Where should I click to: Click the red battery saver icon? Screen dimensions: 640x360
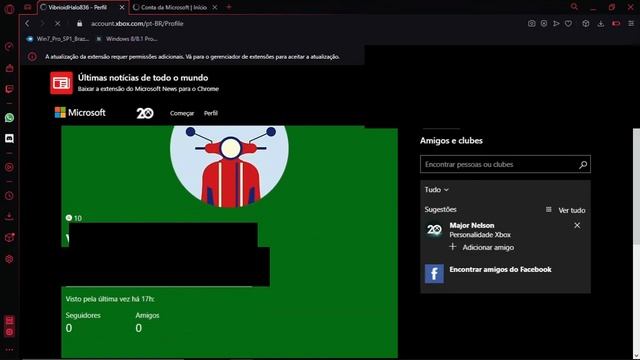pyautogui.click(x=616, y=24)
